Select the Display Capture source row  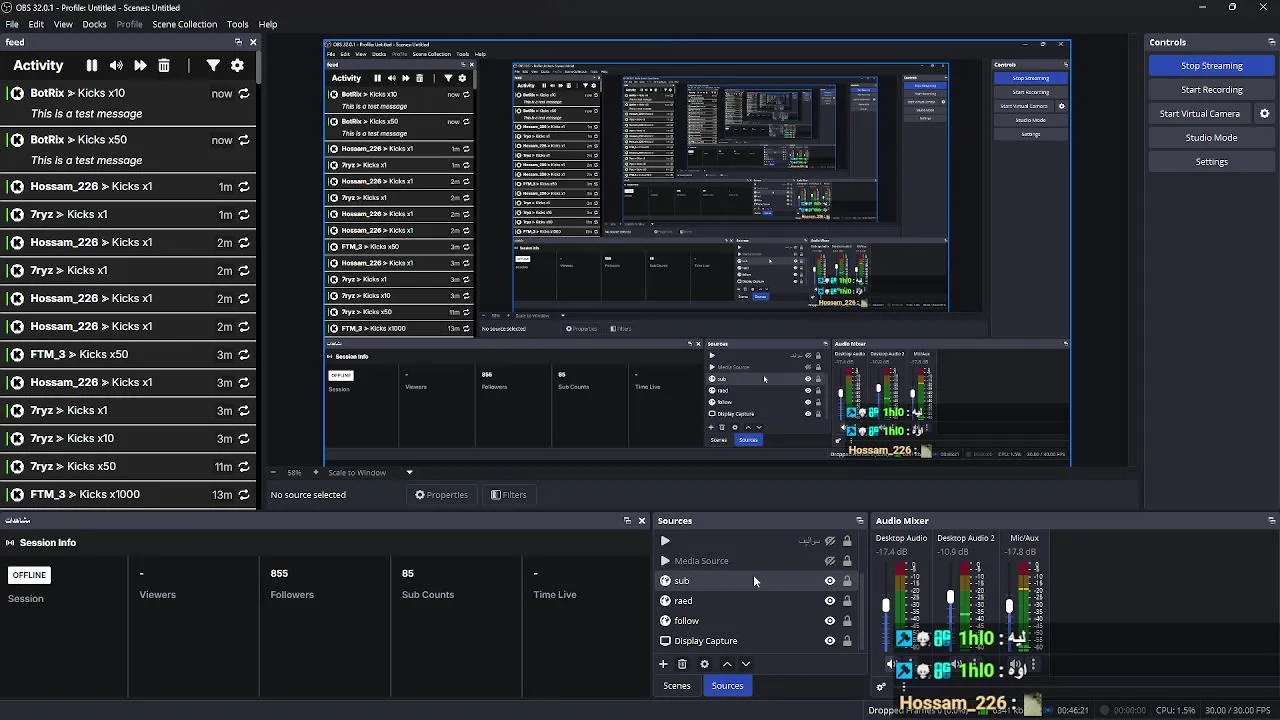pyautogui.click(x=756, y=641)
